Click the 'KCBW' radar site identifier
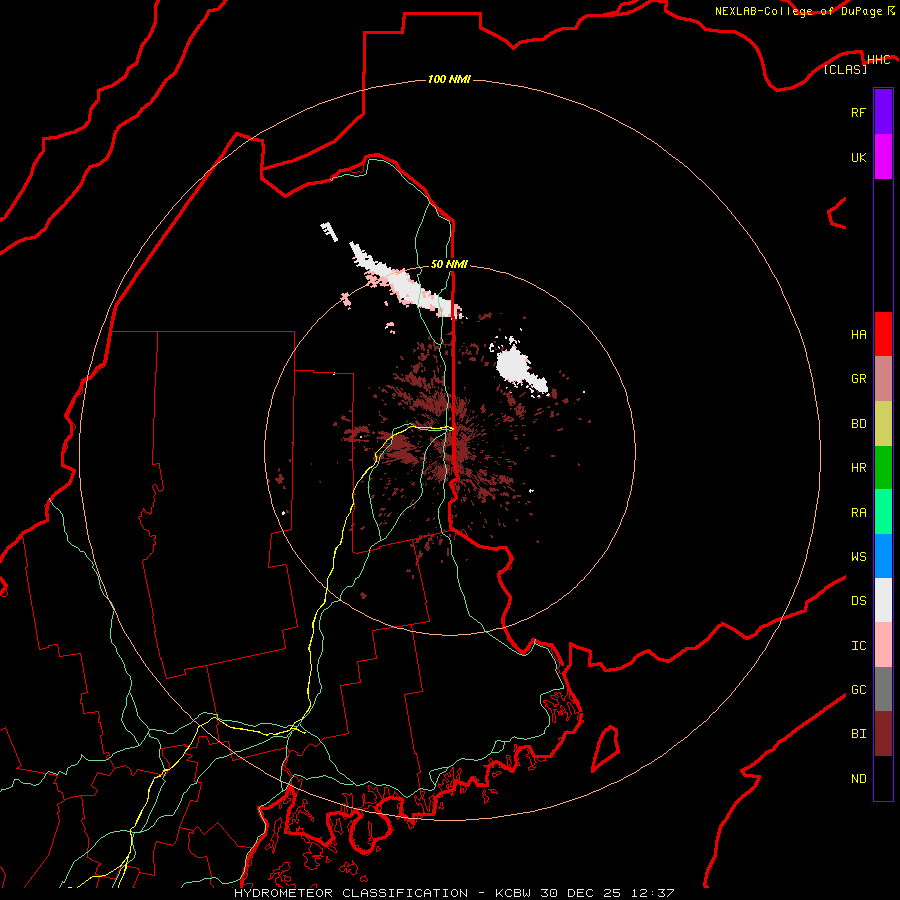 pos(514,893)
